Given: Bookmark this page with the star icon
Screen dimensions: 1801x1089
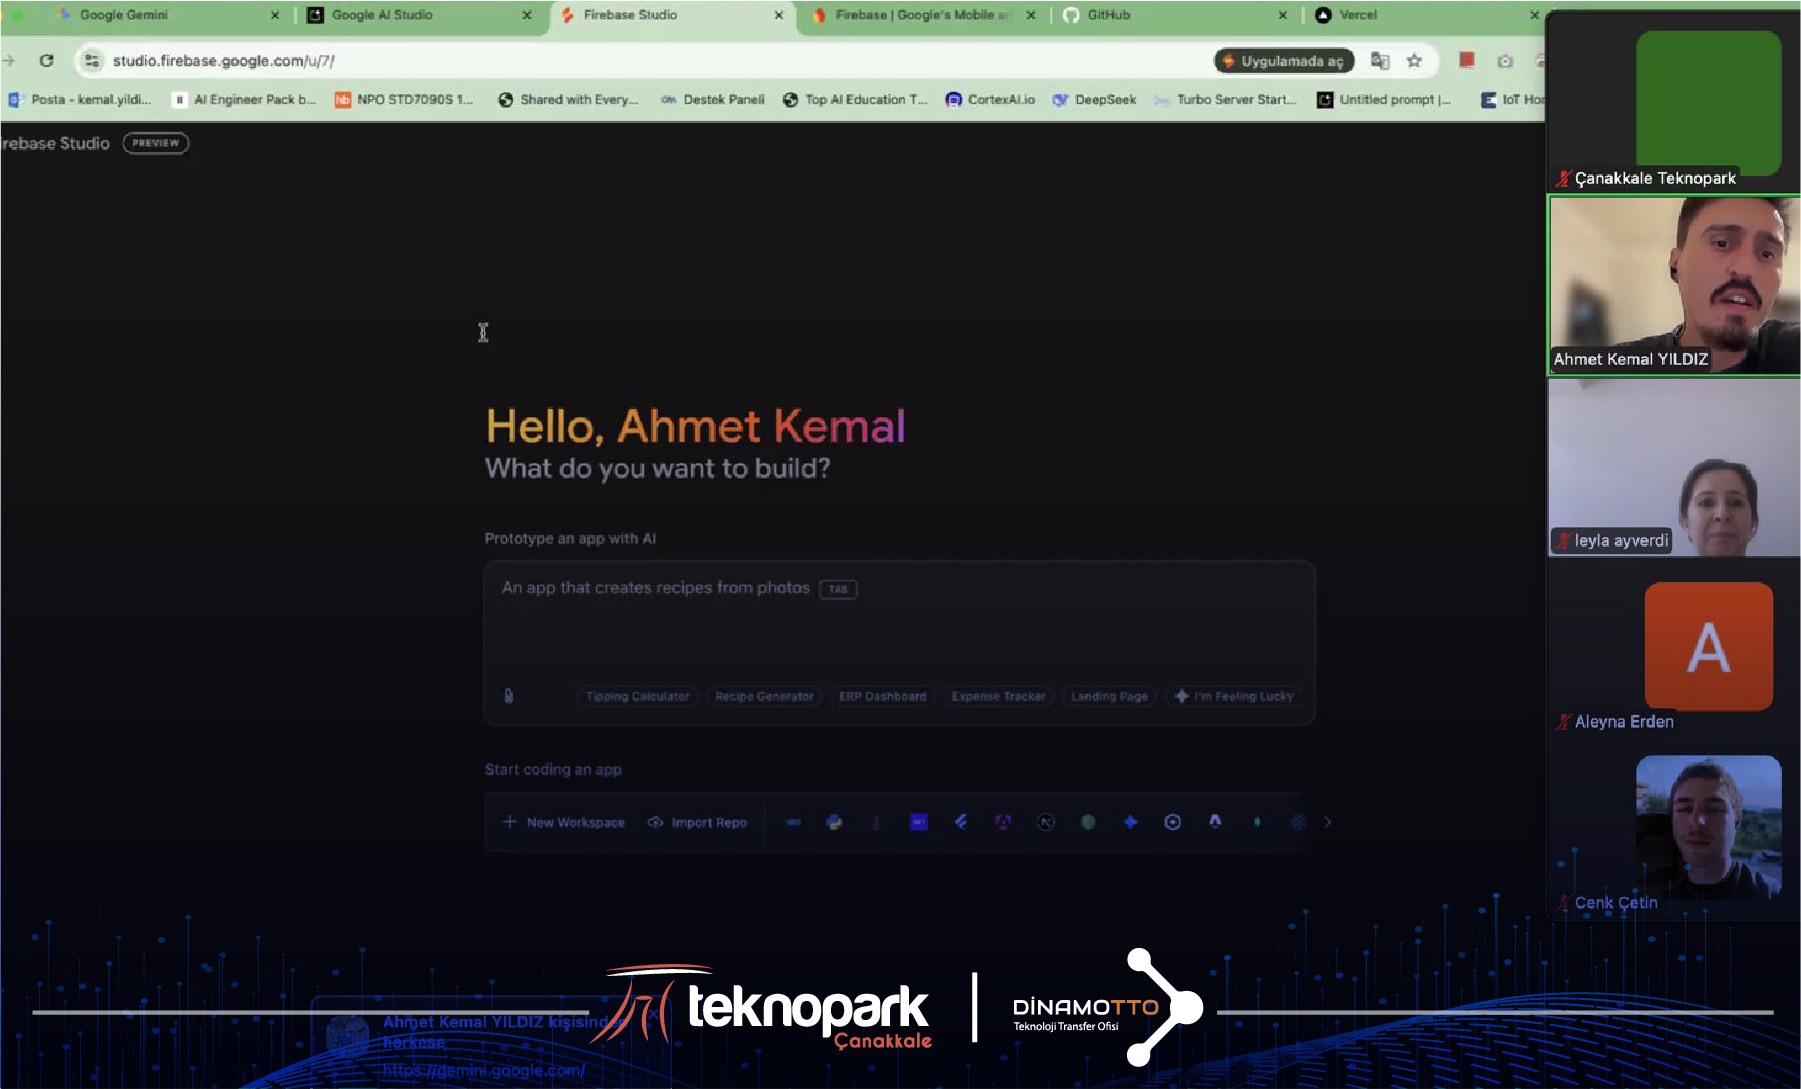Looking at the screenshot, I should click(1414, 61).
